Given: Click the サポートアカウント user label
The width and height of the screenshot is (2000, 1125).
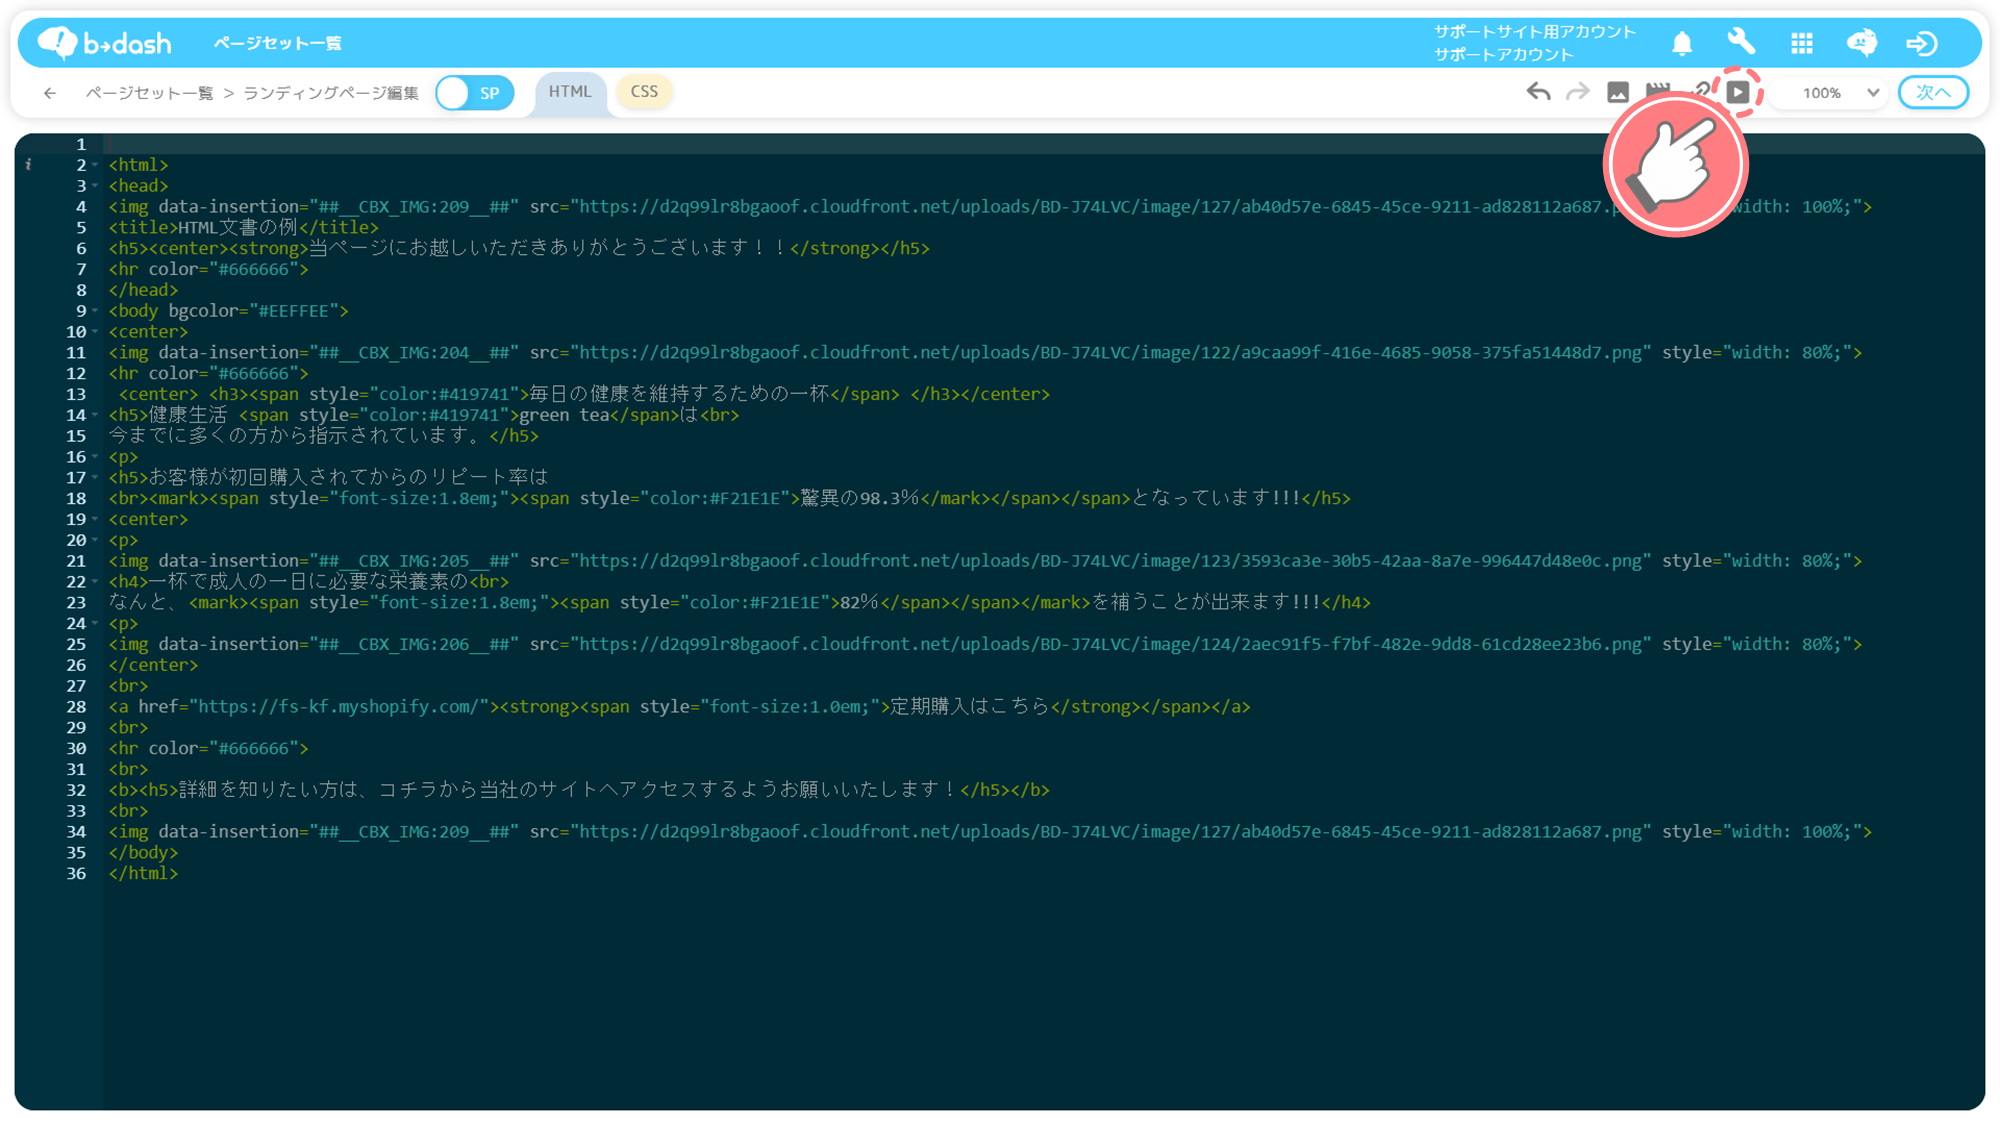Looking at the screenshot, I should (x=1503, y=55).
